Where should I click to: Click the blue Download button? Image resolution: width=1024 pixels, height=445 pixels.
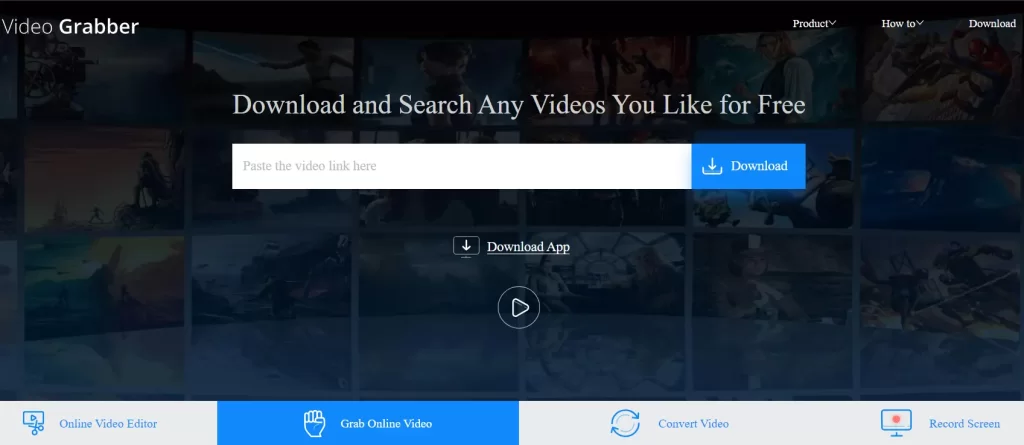coord(748,166)
